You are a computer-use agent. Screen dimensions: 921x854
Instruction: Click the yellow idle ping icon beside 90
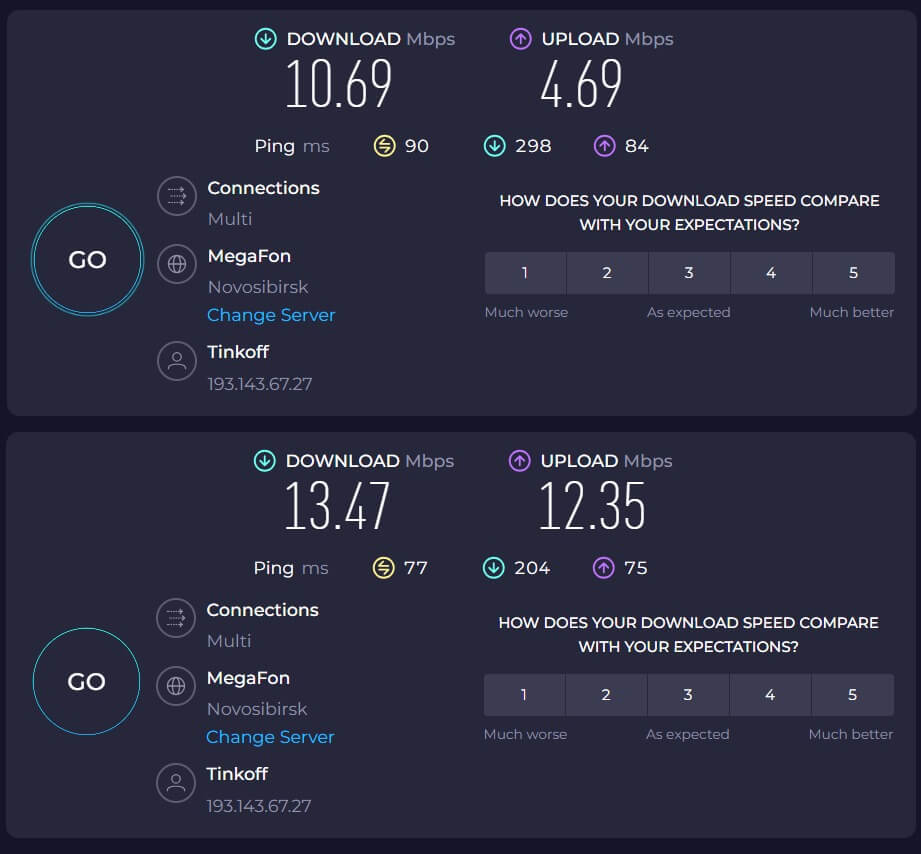[384, 146]
